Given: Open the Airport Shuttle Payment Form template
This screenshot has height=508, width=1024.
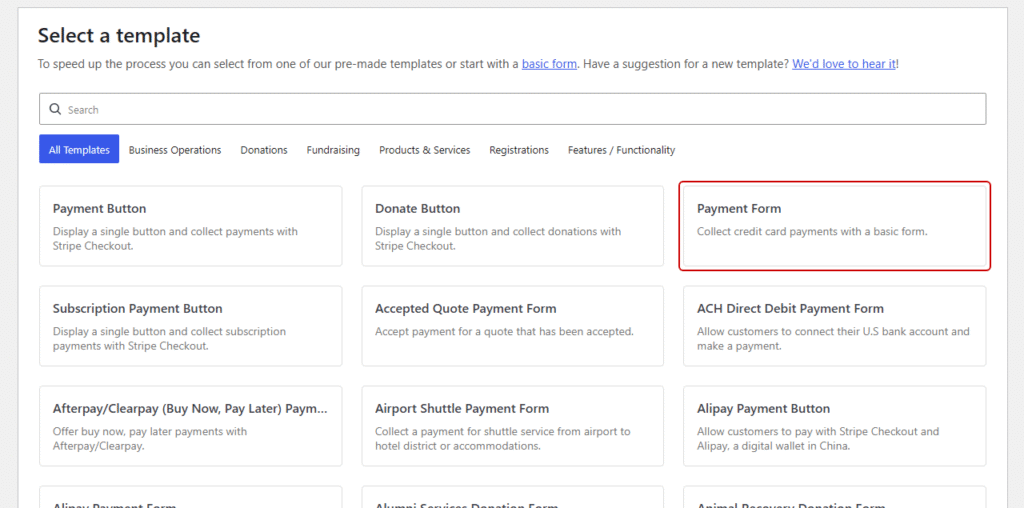Looking at the screenshot, I should point(513,426).
